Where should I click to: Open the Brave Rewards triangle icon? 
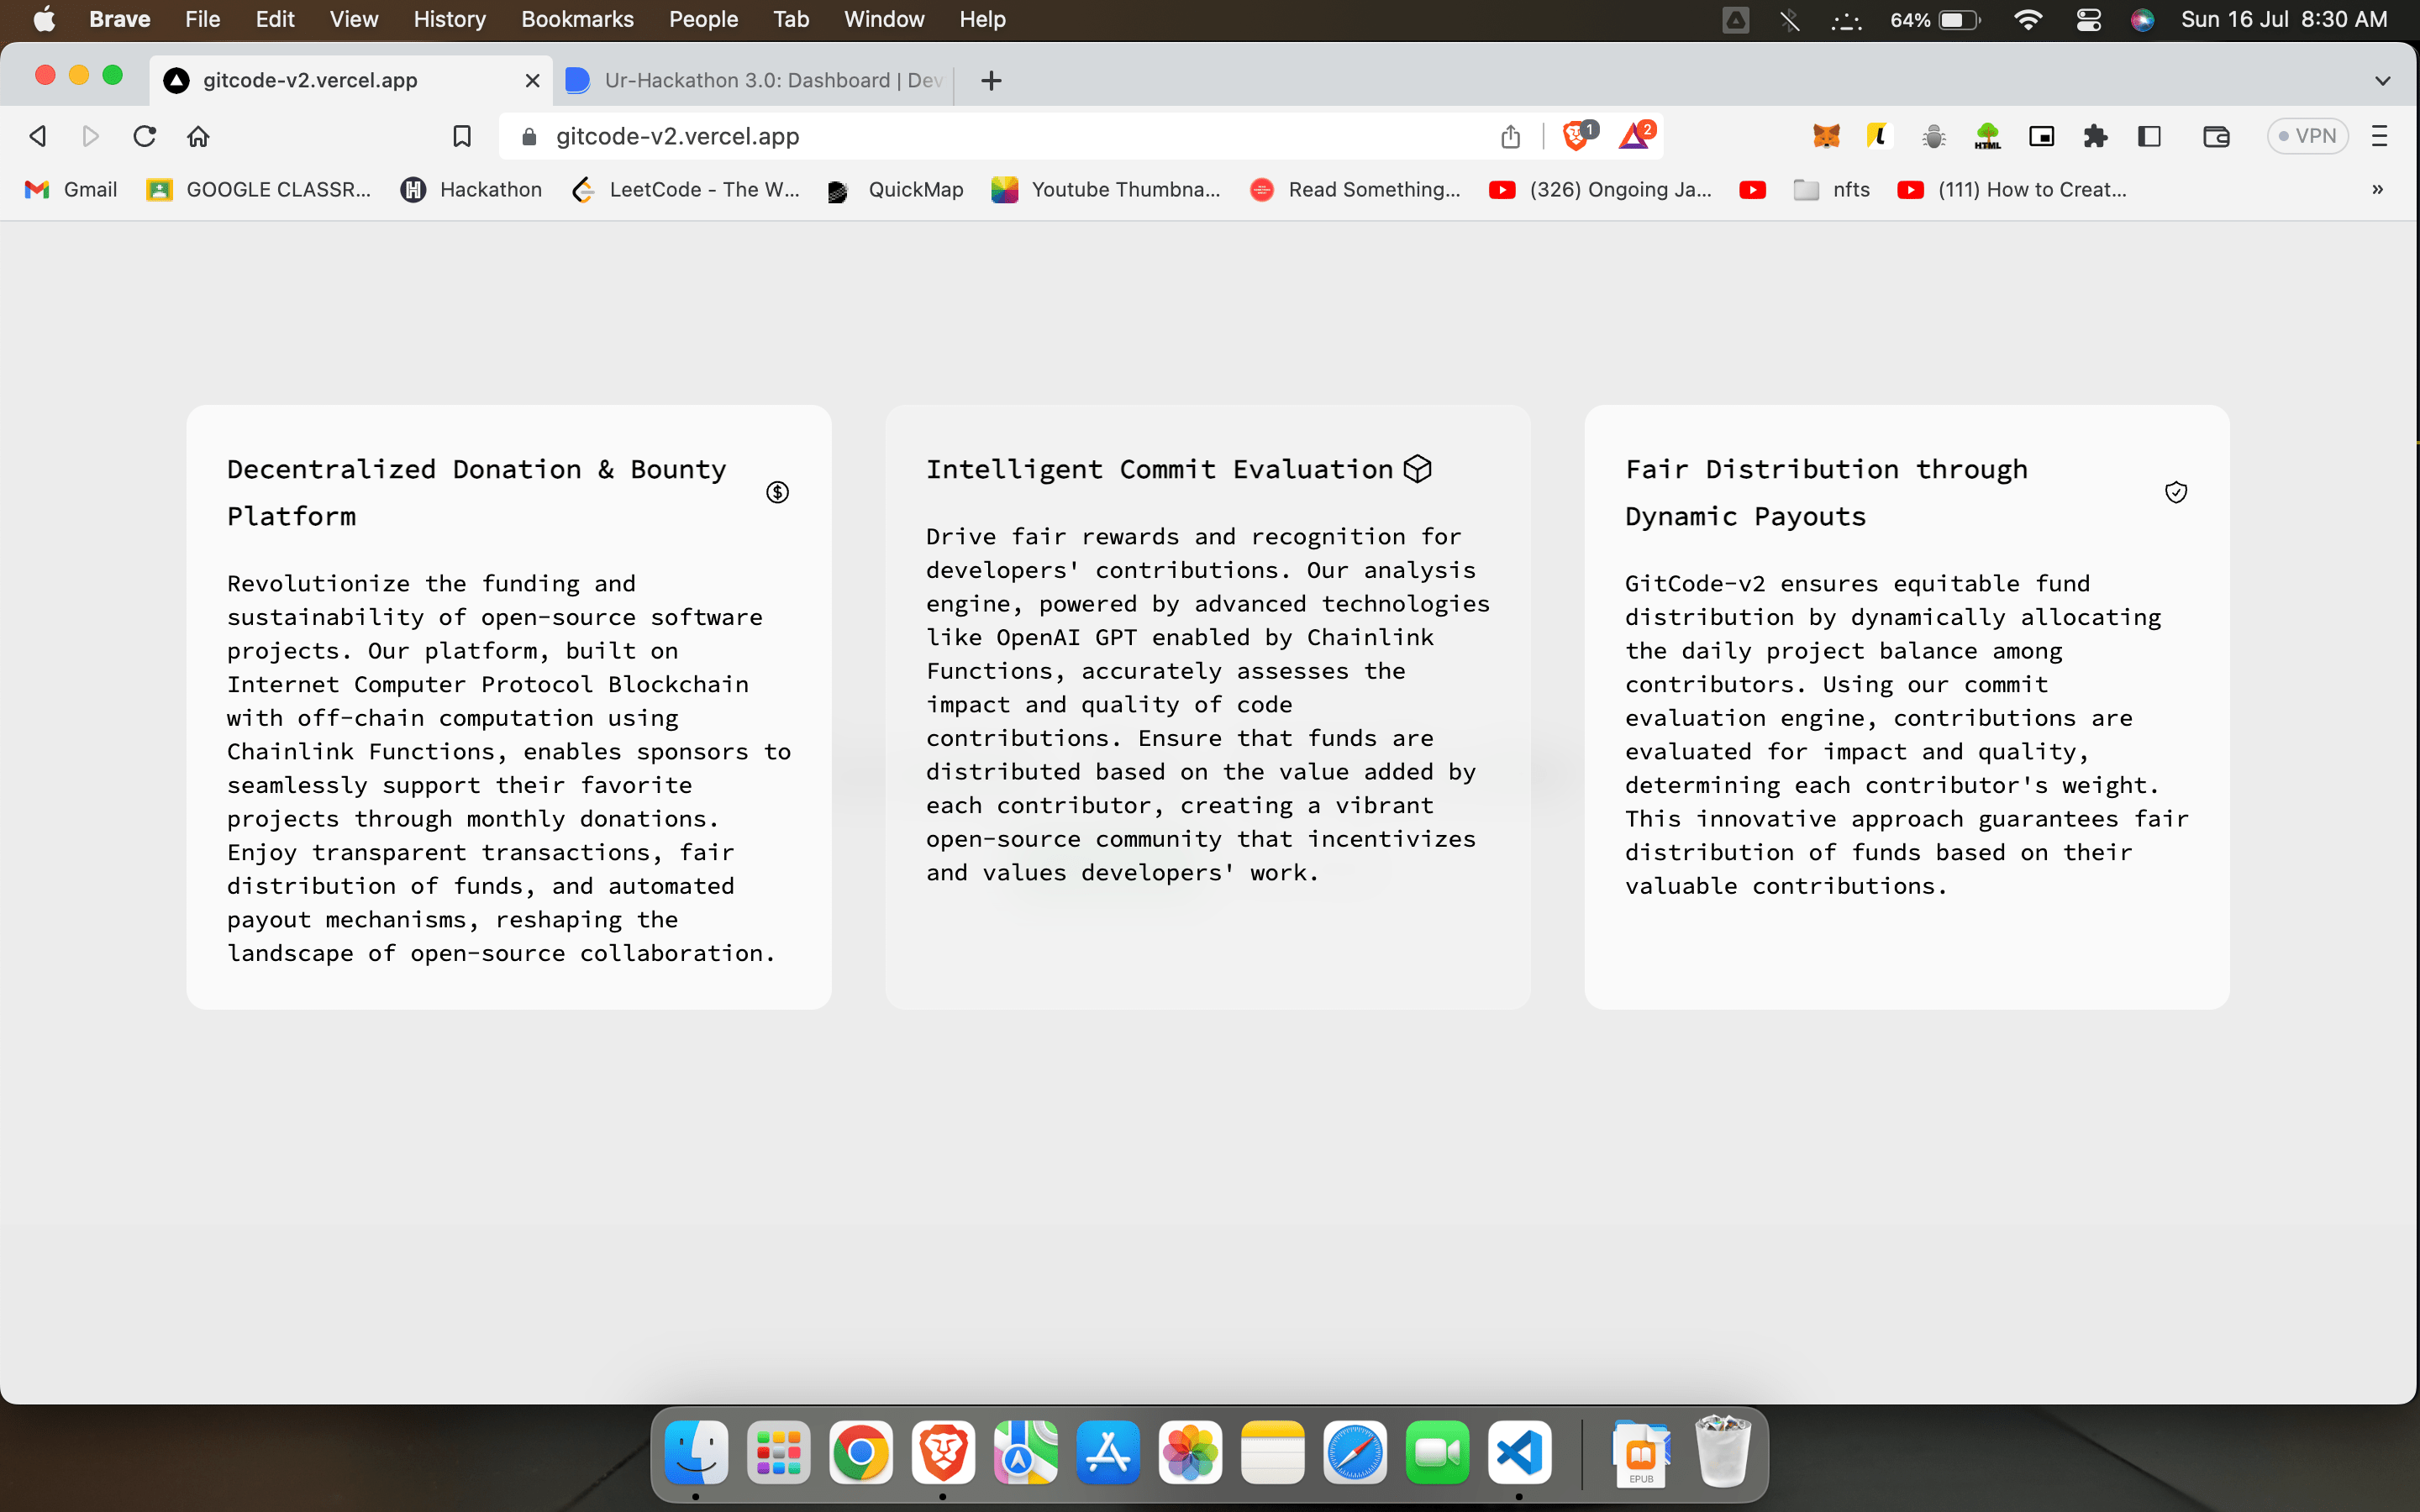tap(1635, 136)
